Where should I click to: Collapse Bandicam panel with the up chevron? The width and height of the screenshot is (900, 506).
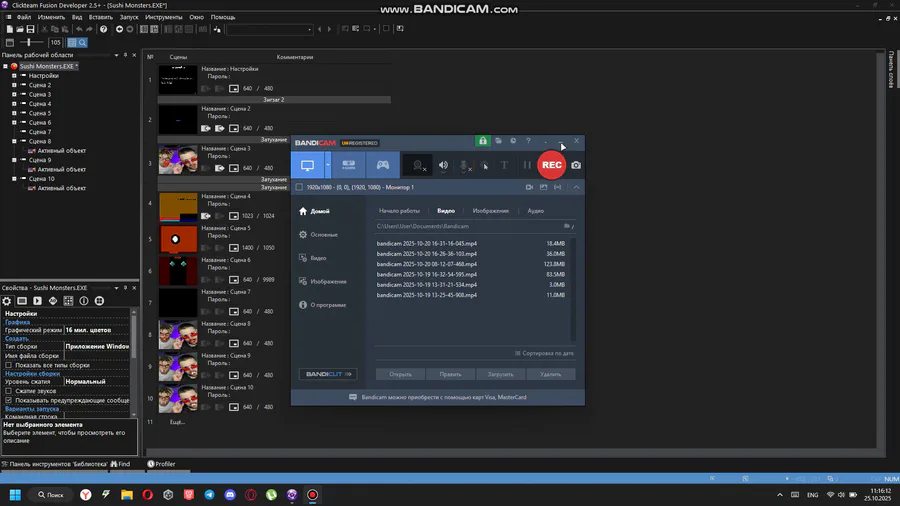pyautogui.click(x=576, y=187)
